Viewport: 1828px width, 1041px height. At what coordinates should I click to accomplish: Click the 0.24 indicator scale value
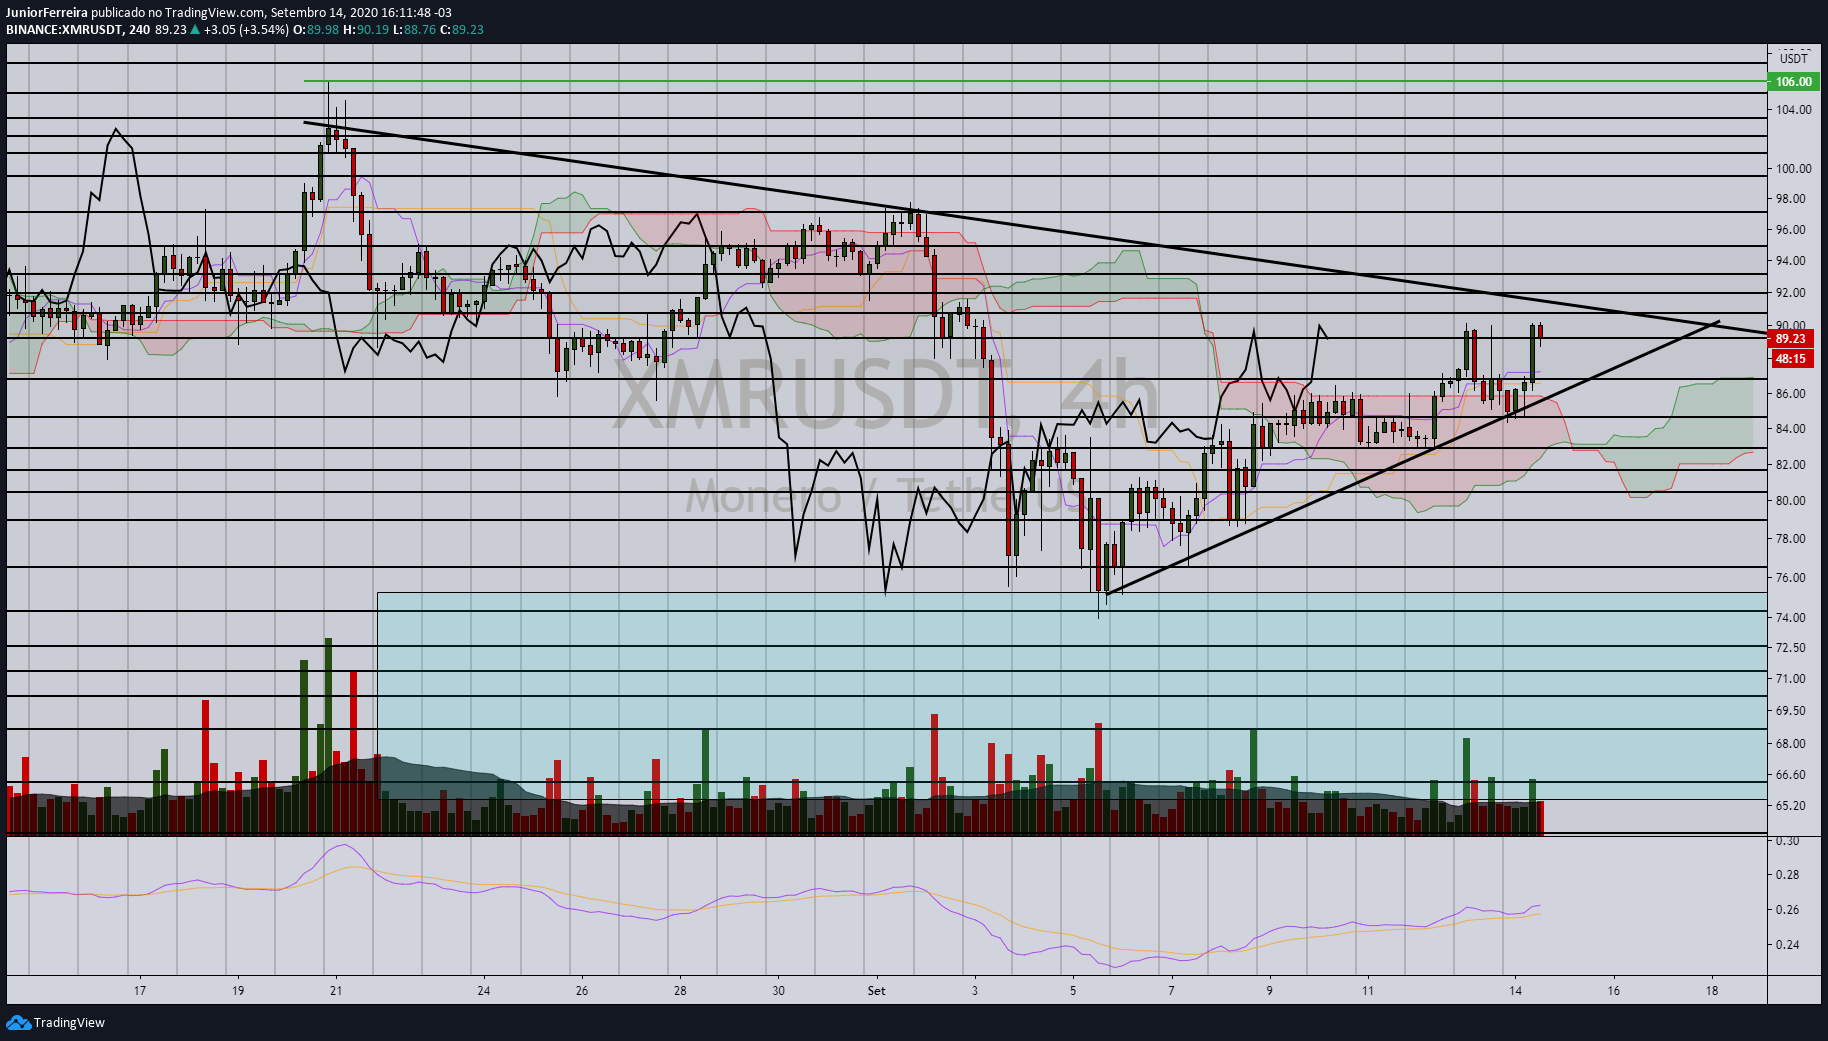click(1787, 944)
